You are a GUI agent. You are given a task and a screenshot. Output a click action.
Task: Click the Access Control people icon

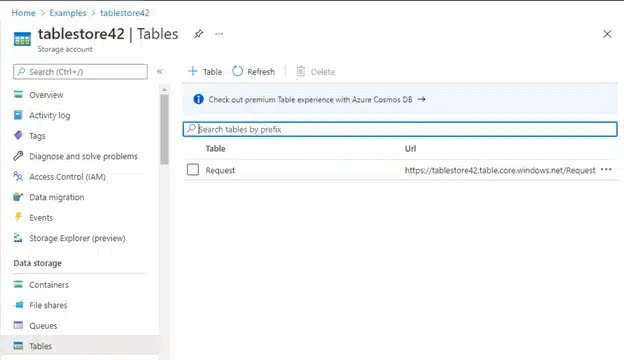coord(18,176)
